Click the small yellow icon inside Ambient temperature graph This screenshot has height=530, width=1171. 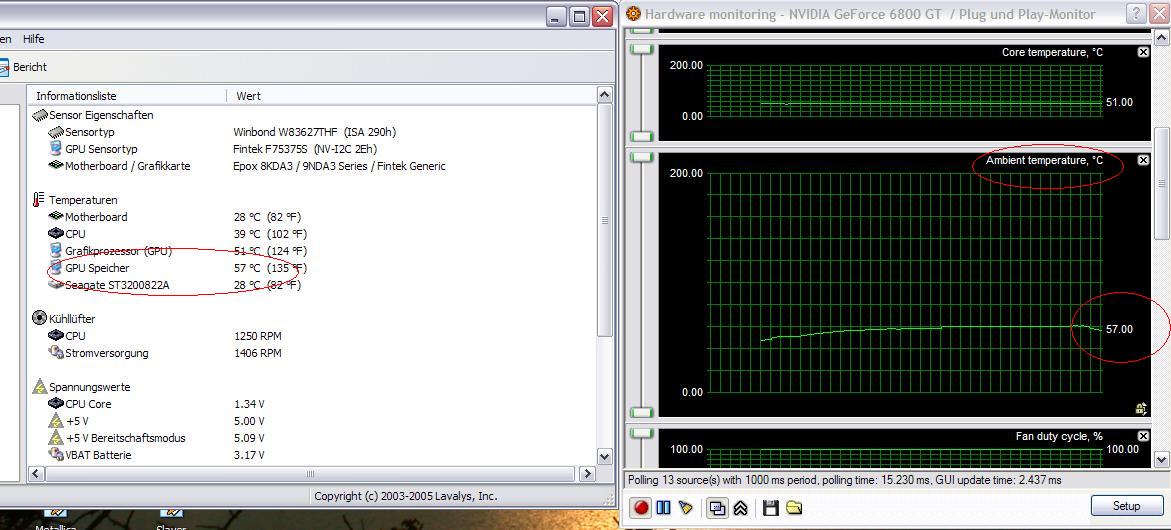coord(1141,408)
